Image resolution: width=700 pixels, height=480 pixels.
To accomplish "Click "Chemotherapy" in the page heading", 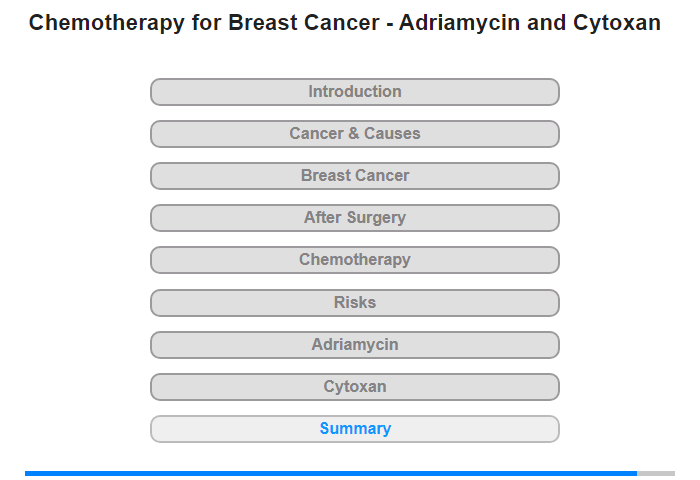I will [x=106, y=23].
